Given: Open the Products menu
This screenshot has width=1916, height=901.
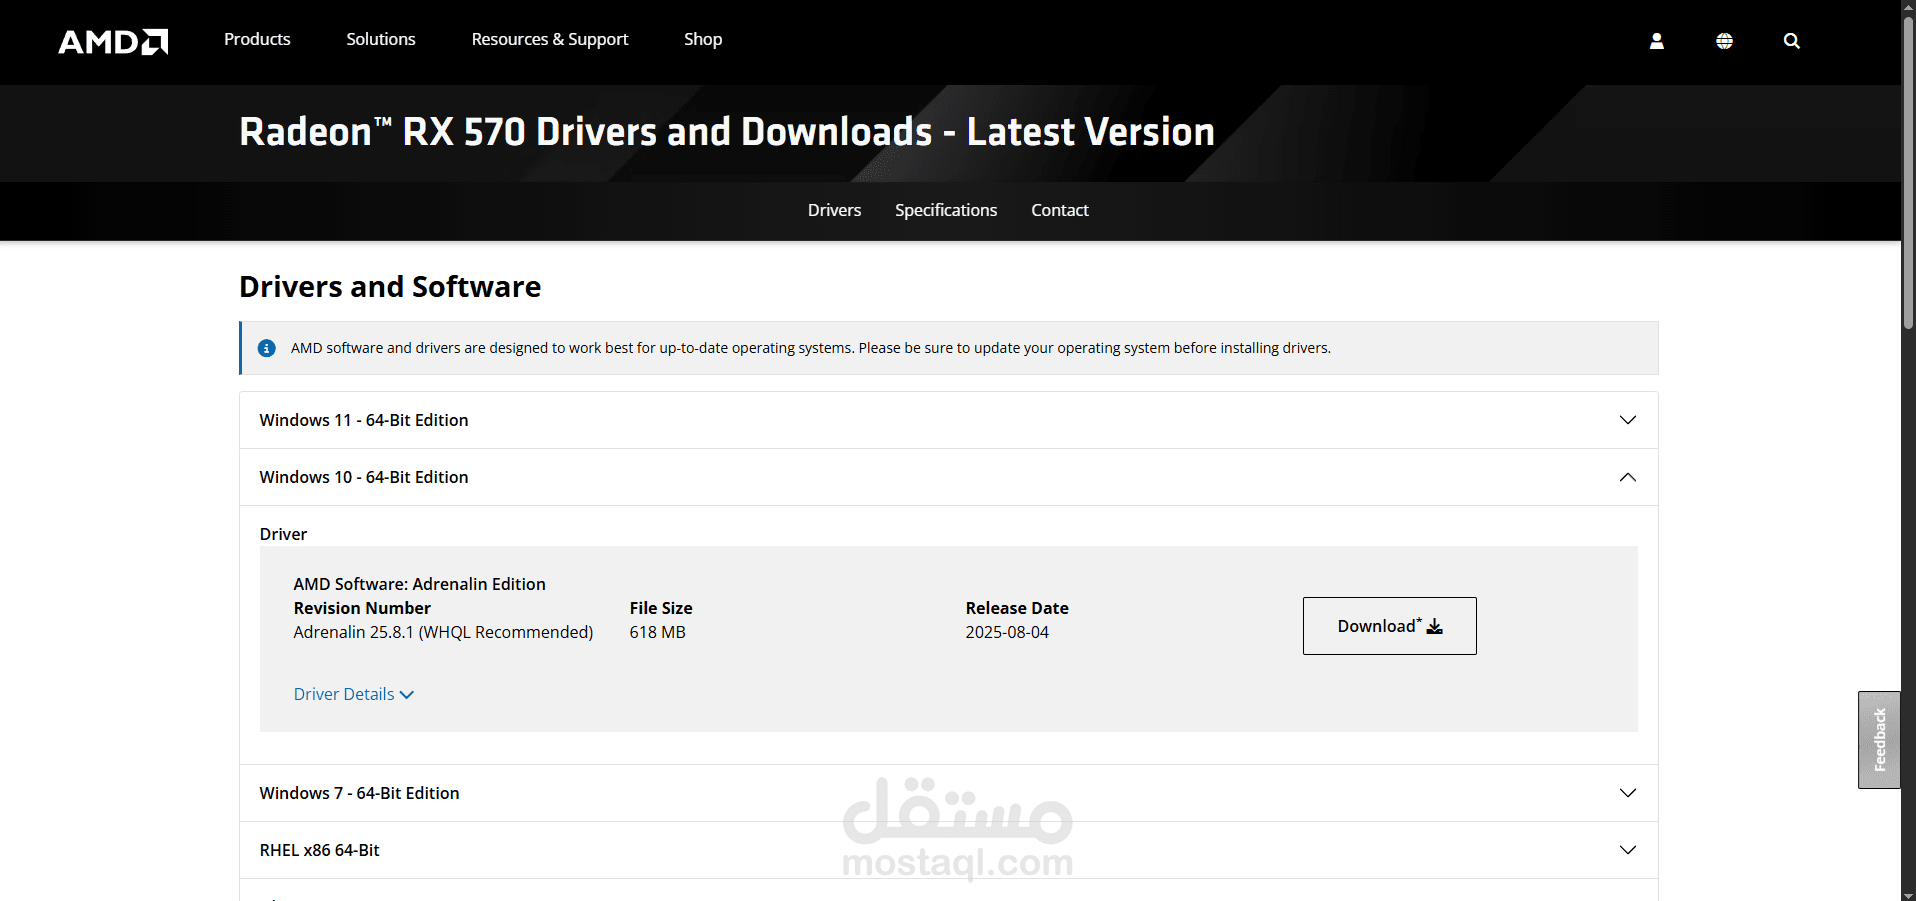Looking at the screenshot, I should [257, 39].
